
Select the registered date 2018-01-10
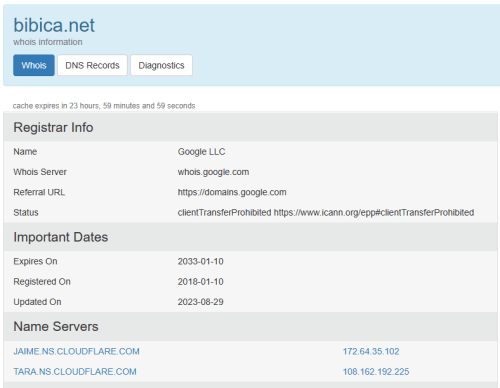(200, 282)
